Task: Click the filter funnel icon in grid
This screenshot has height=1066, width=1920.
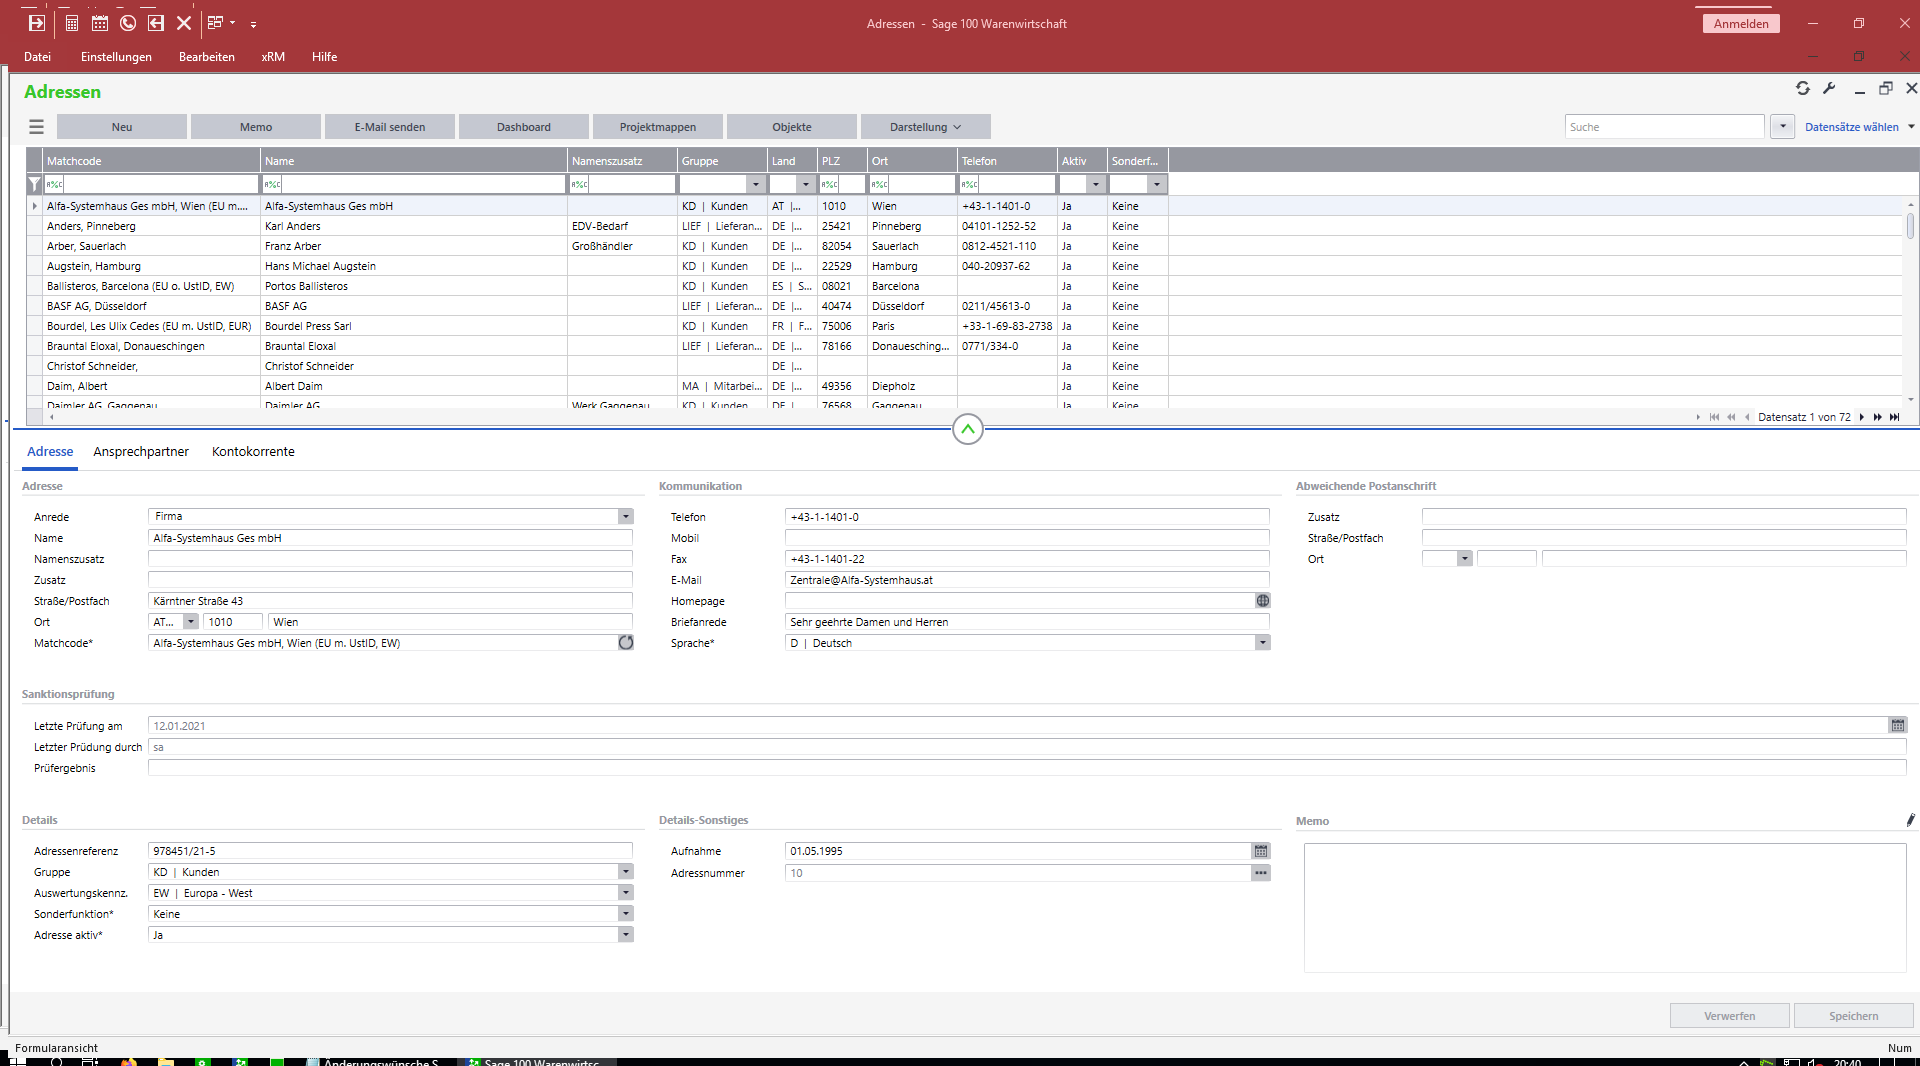Action: tap(35, 184)
